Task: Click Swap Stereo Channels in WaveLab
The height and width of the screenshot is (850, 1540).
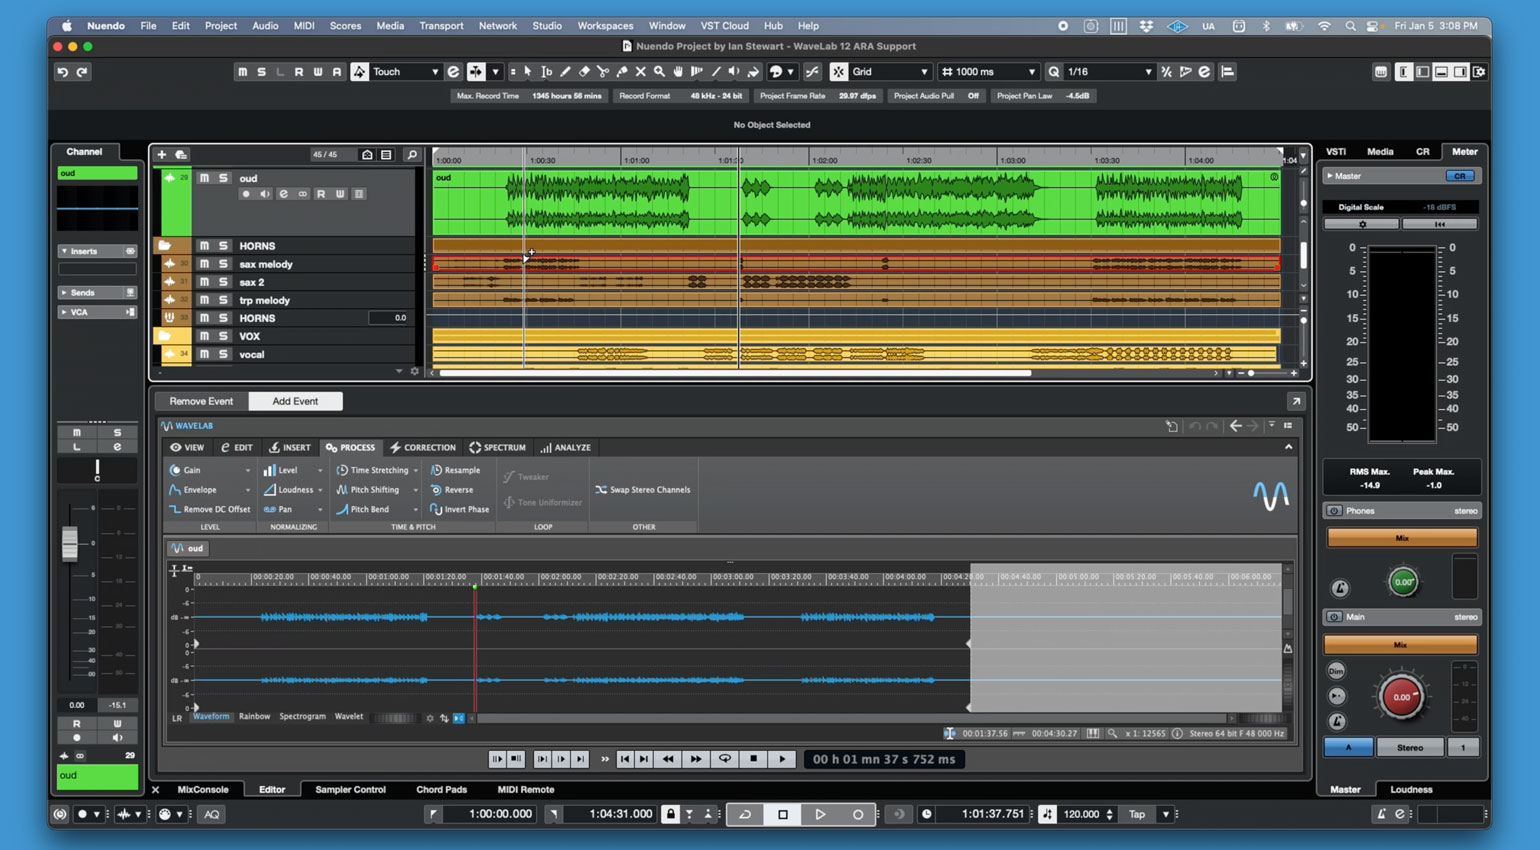Action: point(643,490)
